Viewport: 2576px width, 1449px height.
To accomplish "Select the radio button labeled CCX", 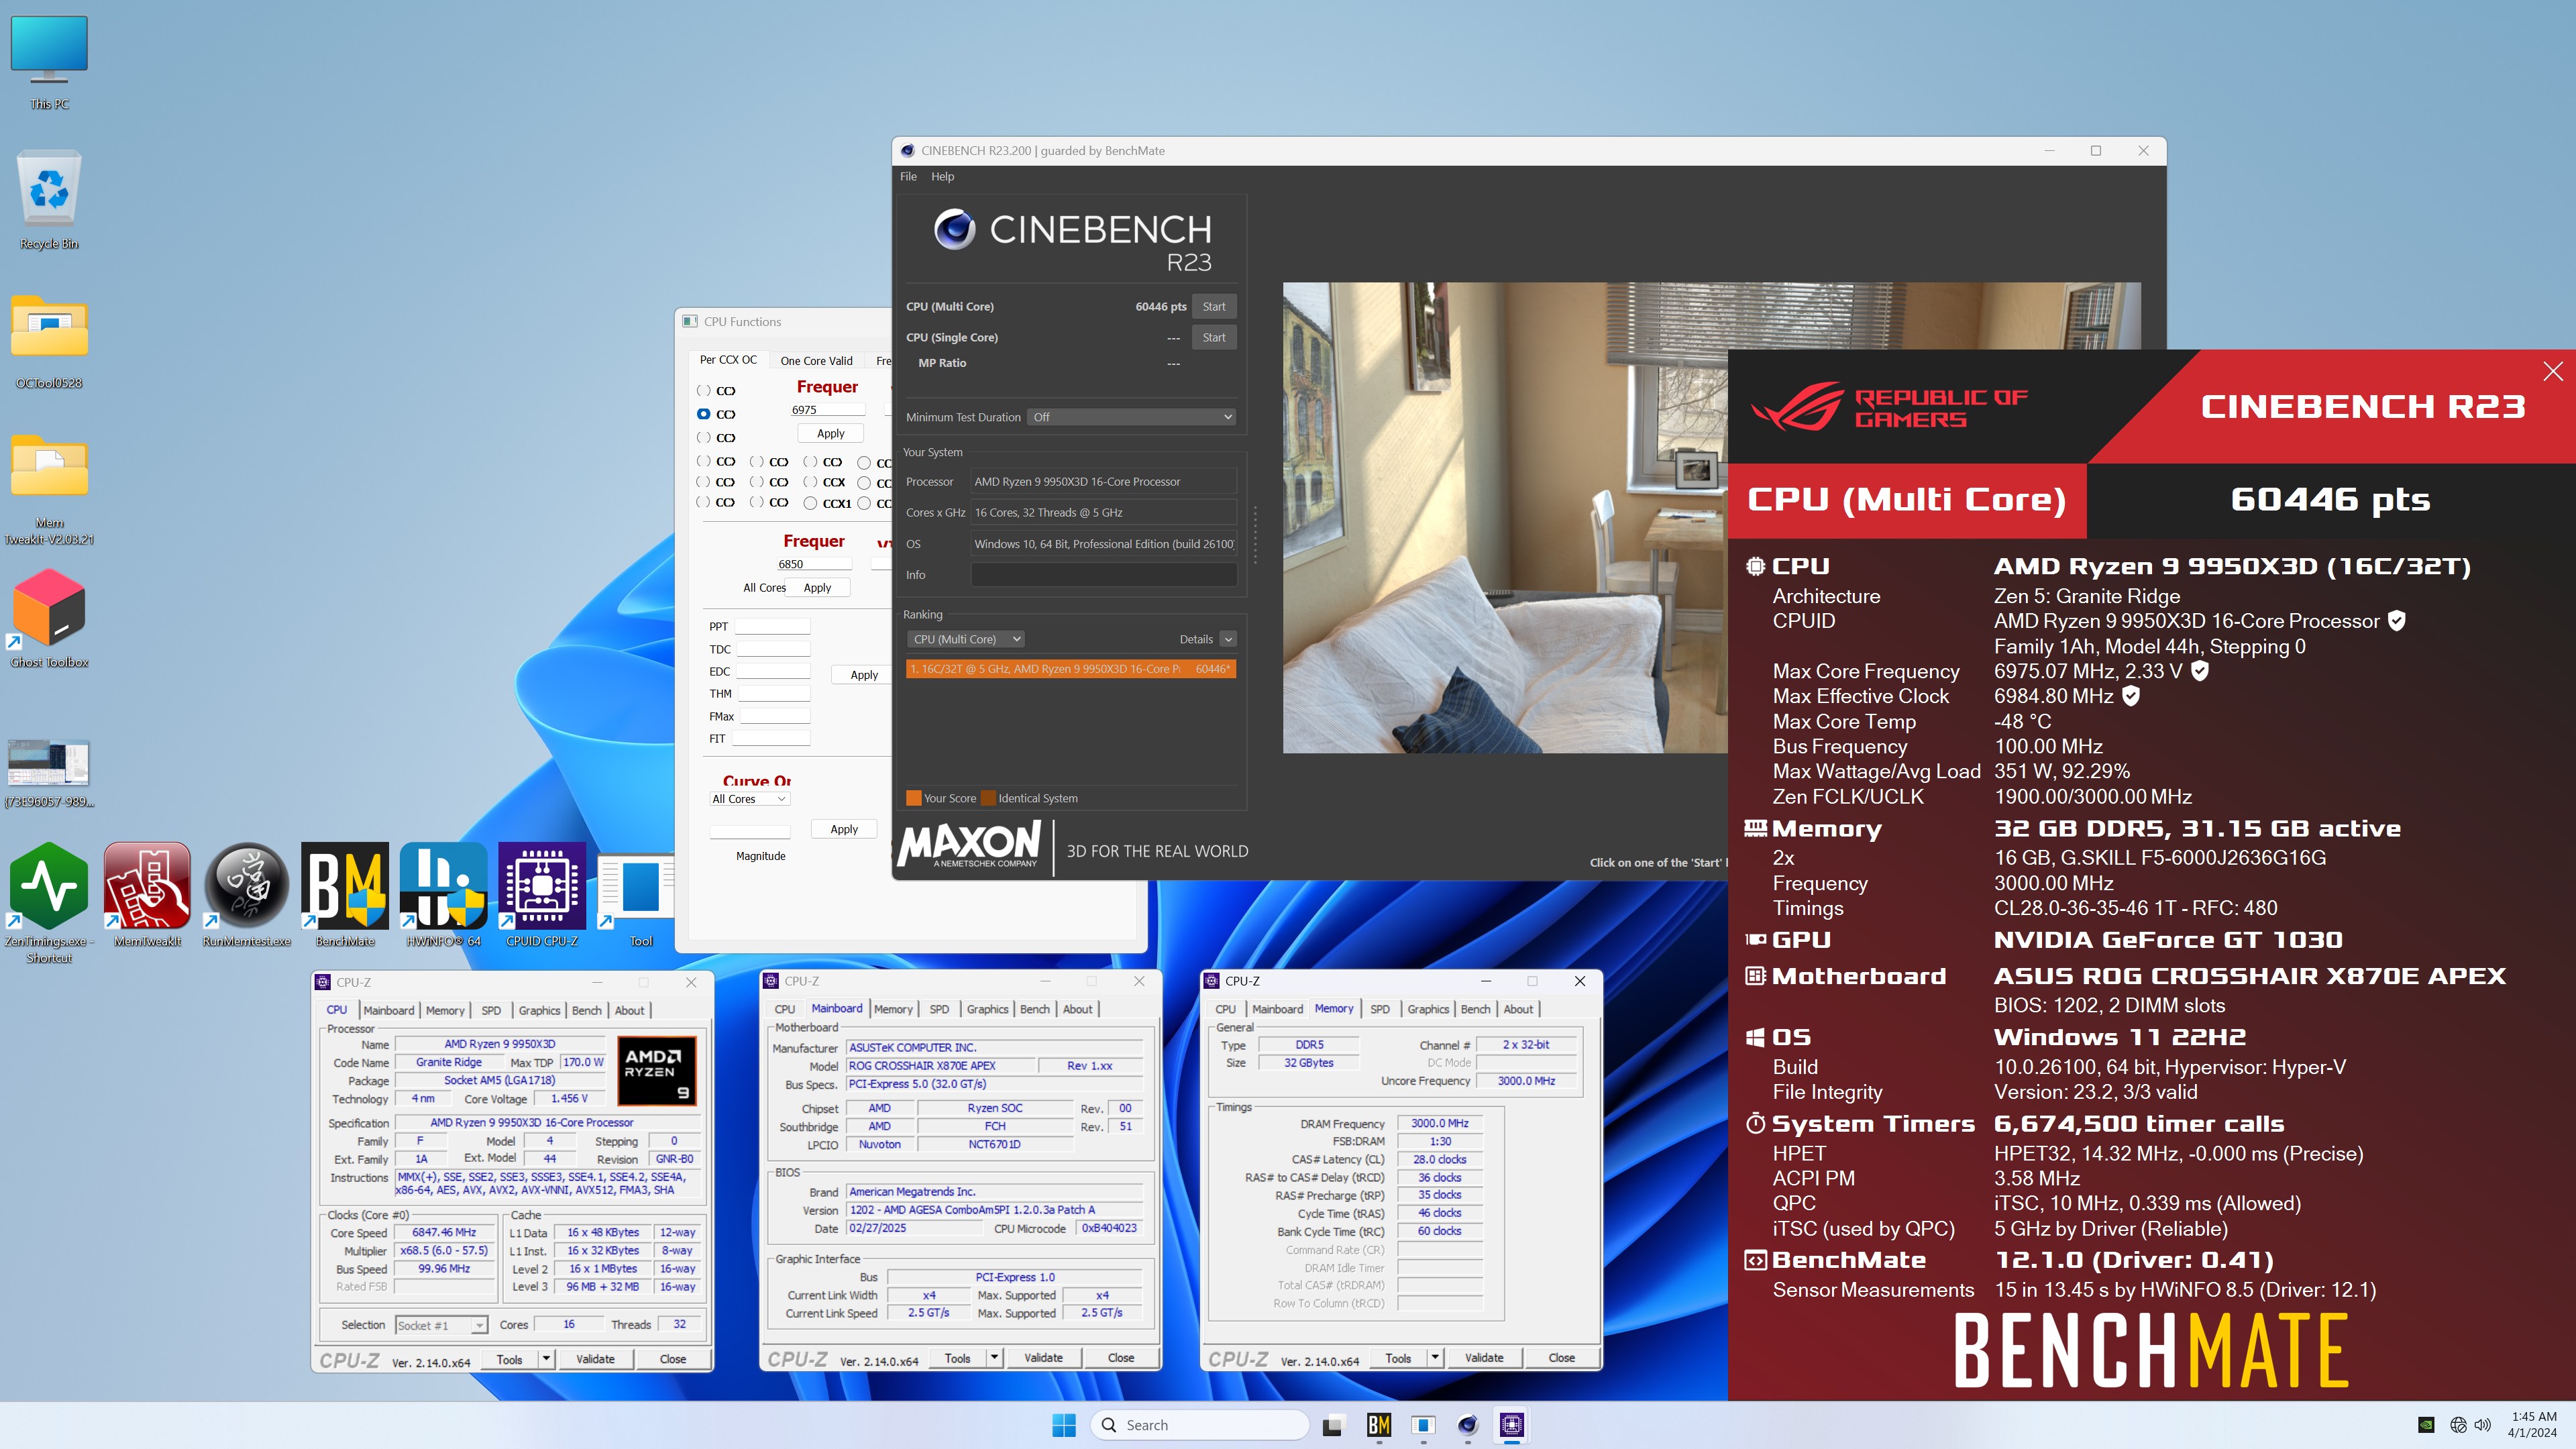I will 810,482.
